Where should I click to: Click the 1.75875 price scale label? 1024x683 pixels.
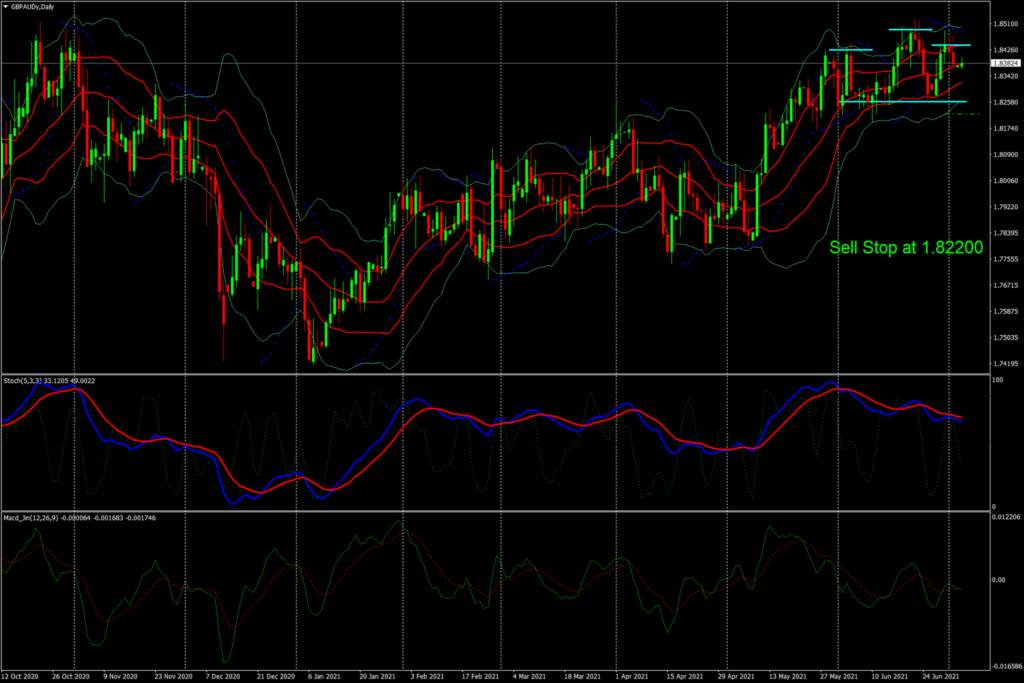pyautogui.click(x=1006, y=311)
